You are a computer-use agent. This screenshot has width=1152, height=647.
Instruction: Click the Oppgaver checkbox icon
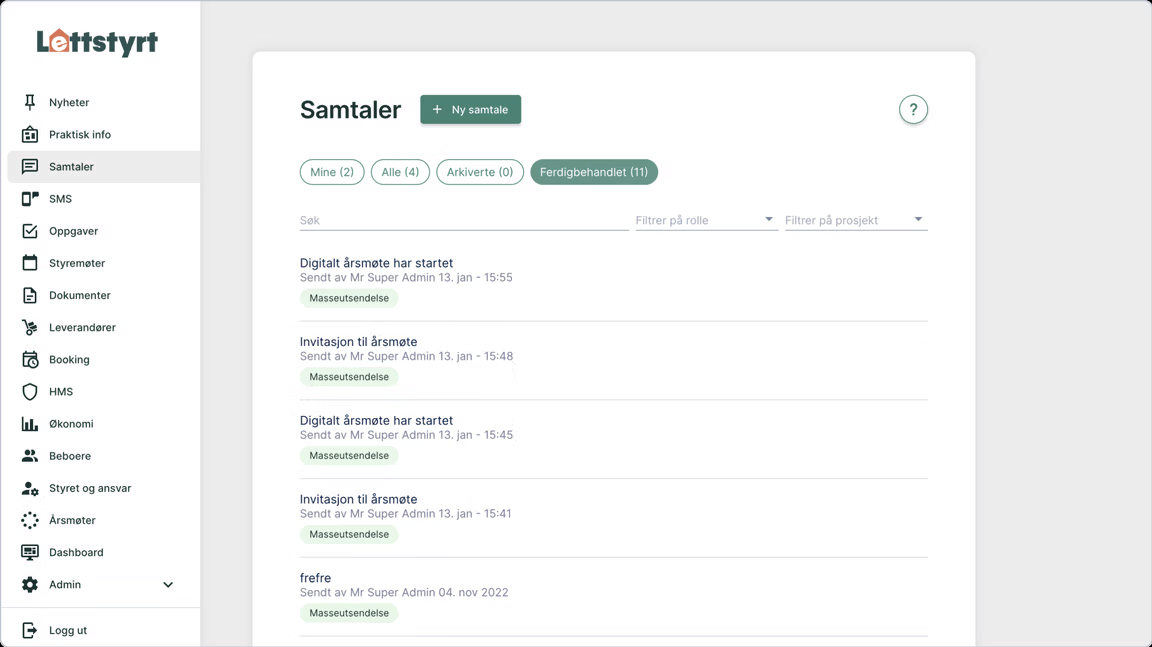click(x=30, y=231)
